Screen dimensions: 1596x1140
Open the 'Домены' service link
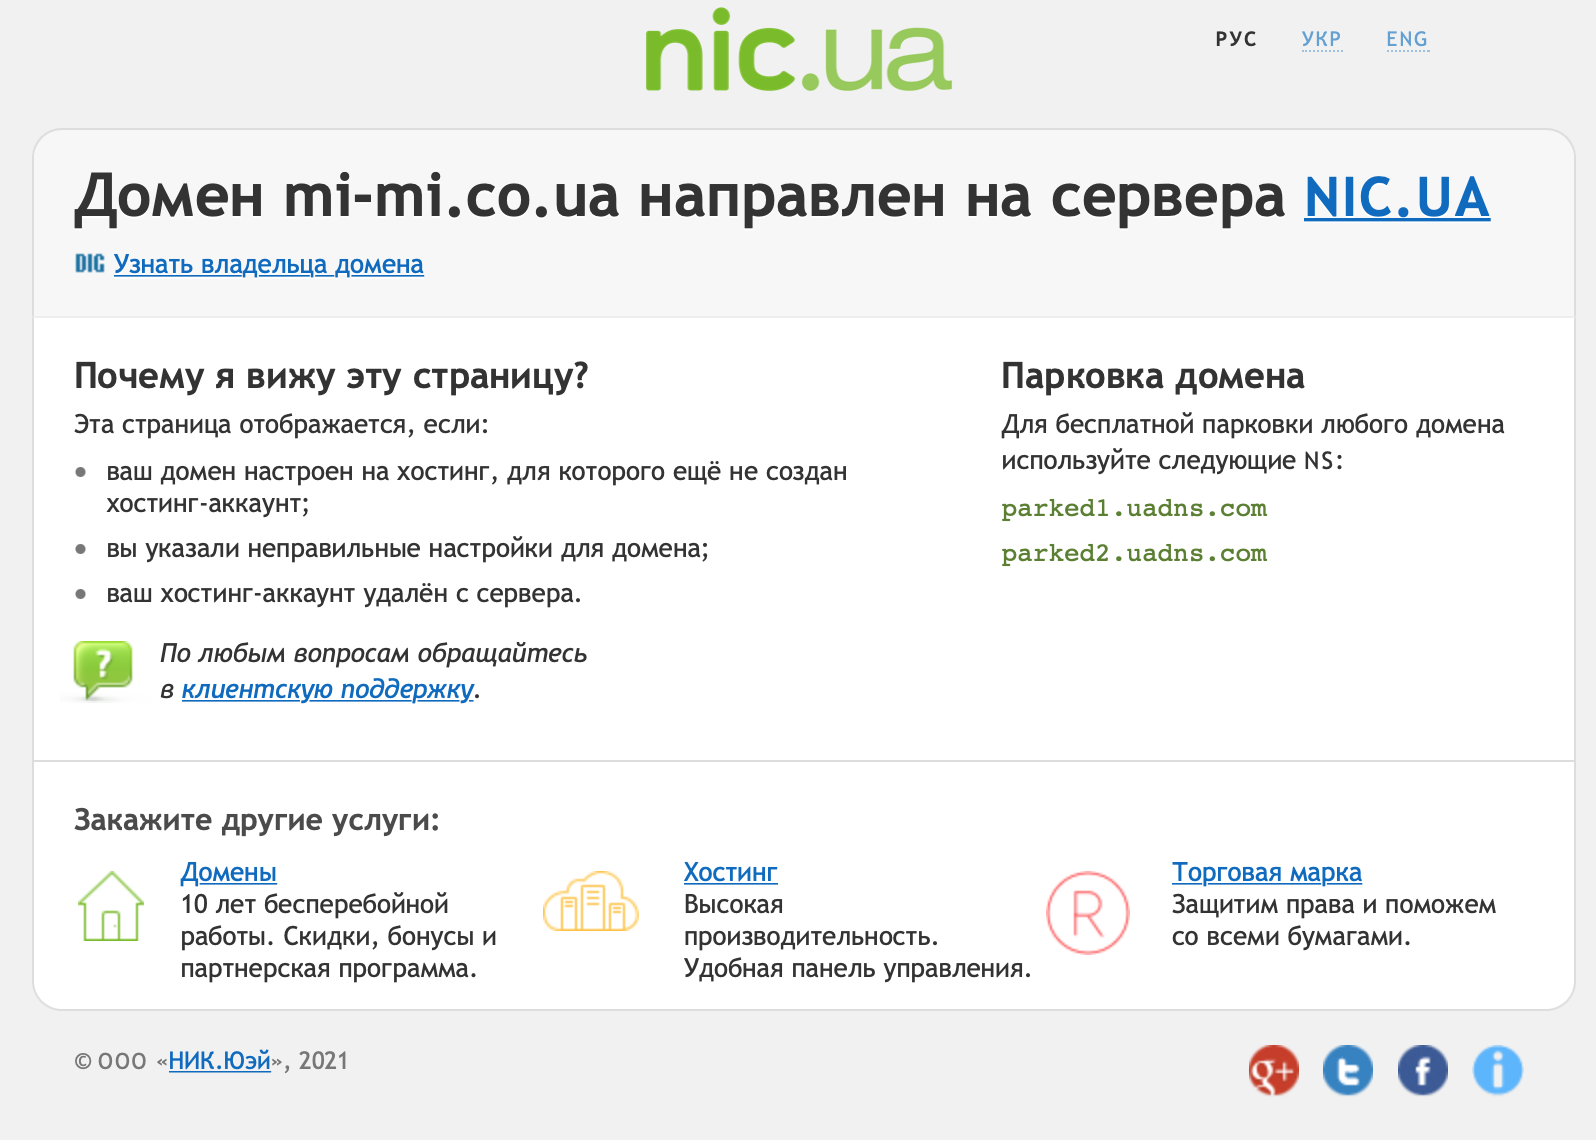[x=228, y=872]
